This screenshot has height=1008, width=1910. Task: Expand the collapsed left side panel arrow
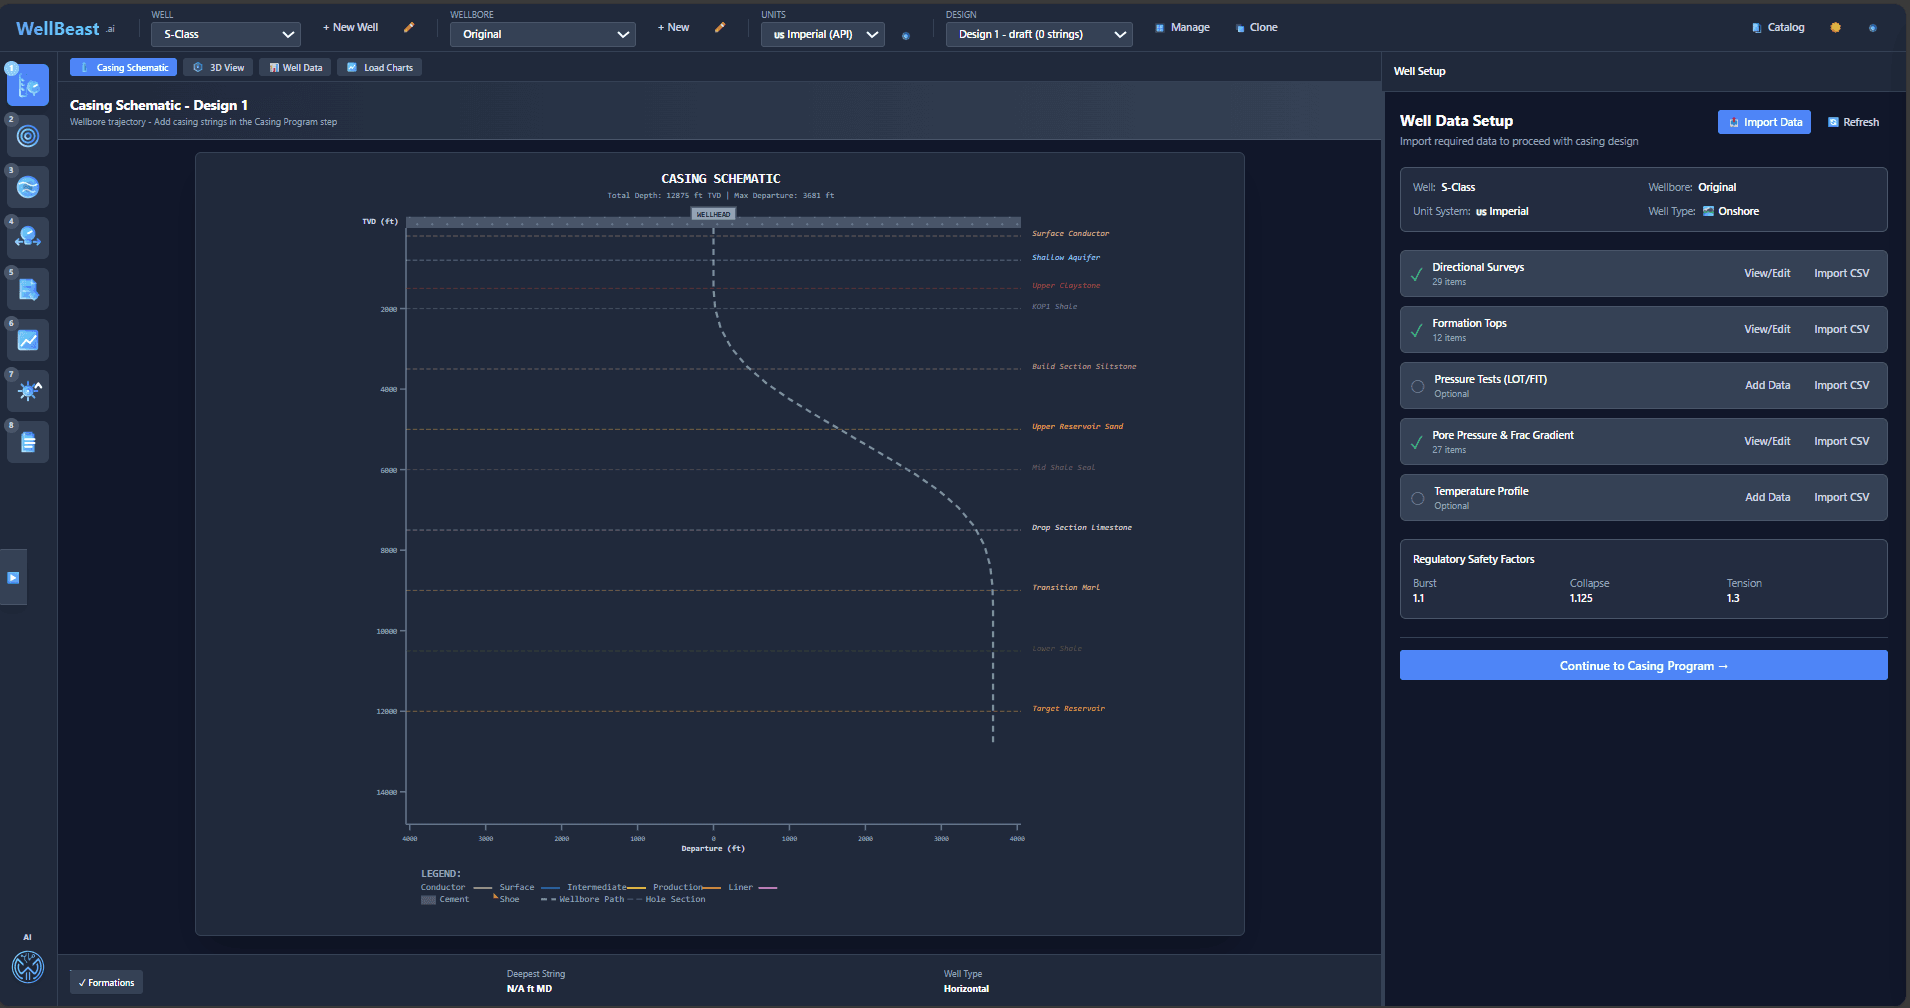(x=13, y=578)
